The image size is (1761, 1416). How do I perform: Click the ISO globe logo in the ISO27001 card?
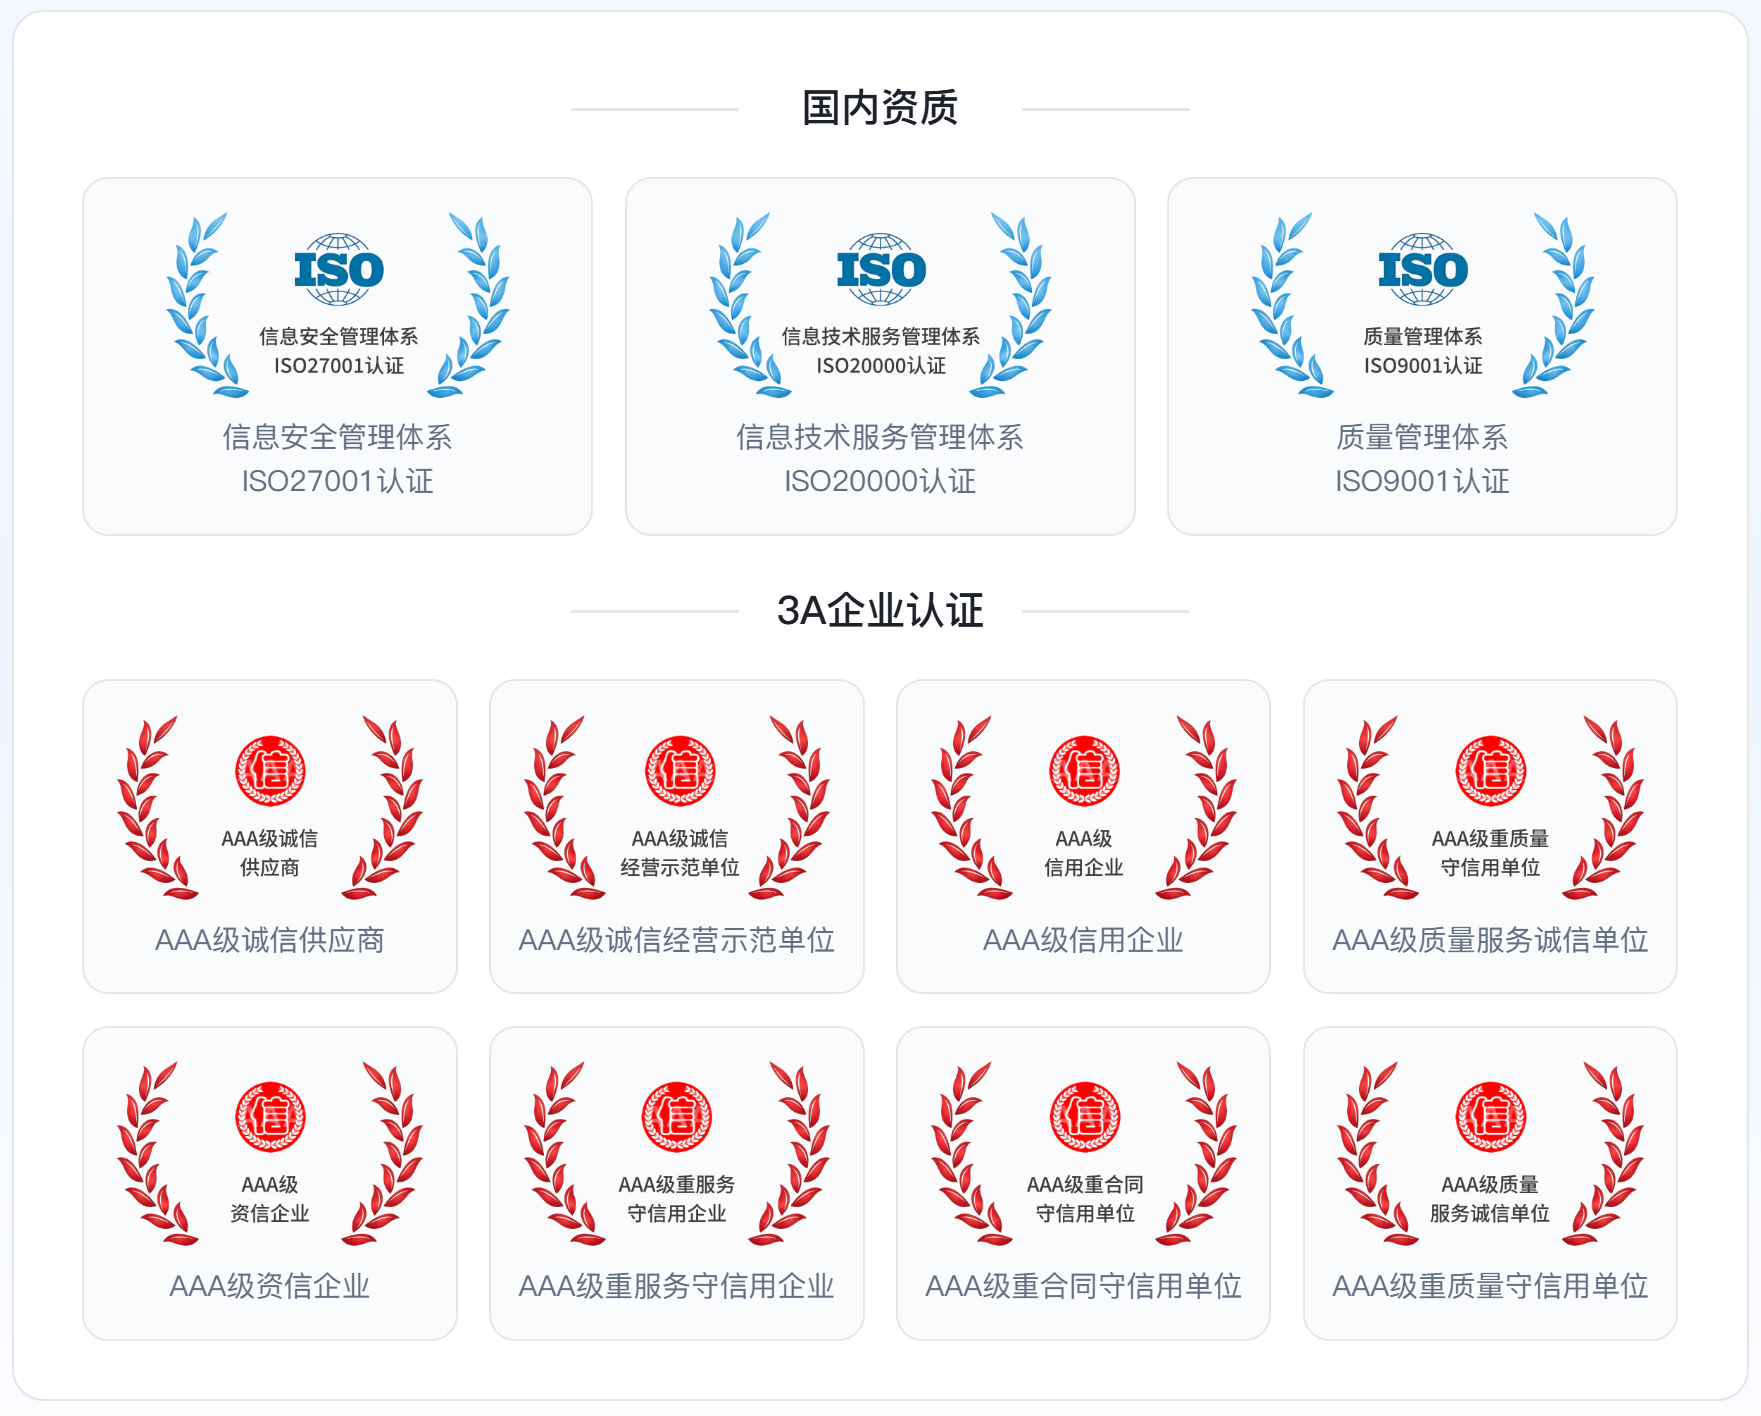(339, 269)
